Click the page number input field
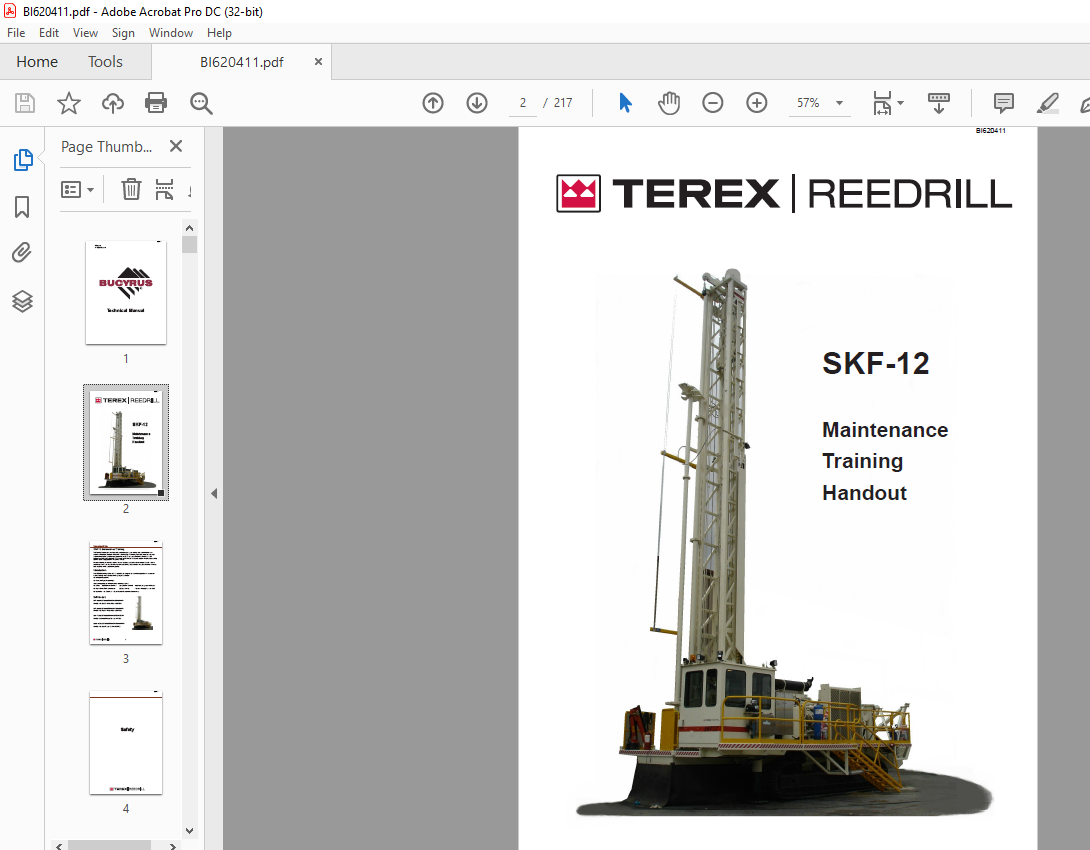1090x850 pixels. click(x=523, y=103)
